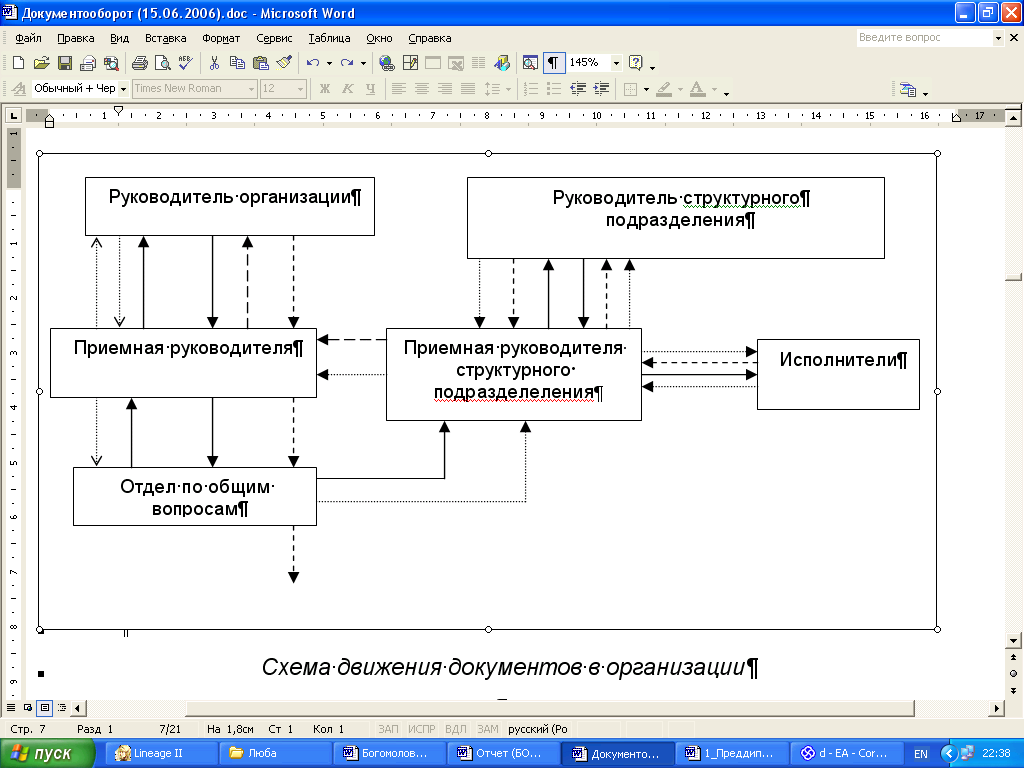Image resolution: width=1024 pixels, height=768 pixels.
Task: Apply font color with the A button
Action: point(697,89)
